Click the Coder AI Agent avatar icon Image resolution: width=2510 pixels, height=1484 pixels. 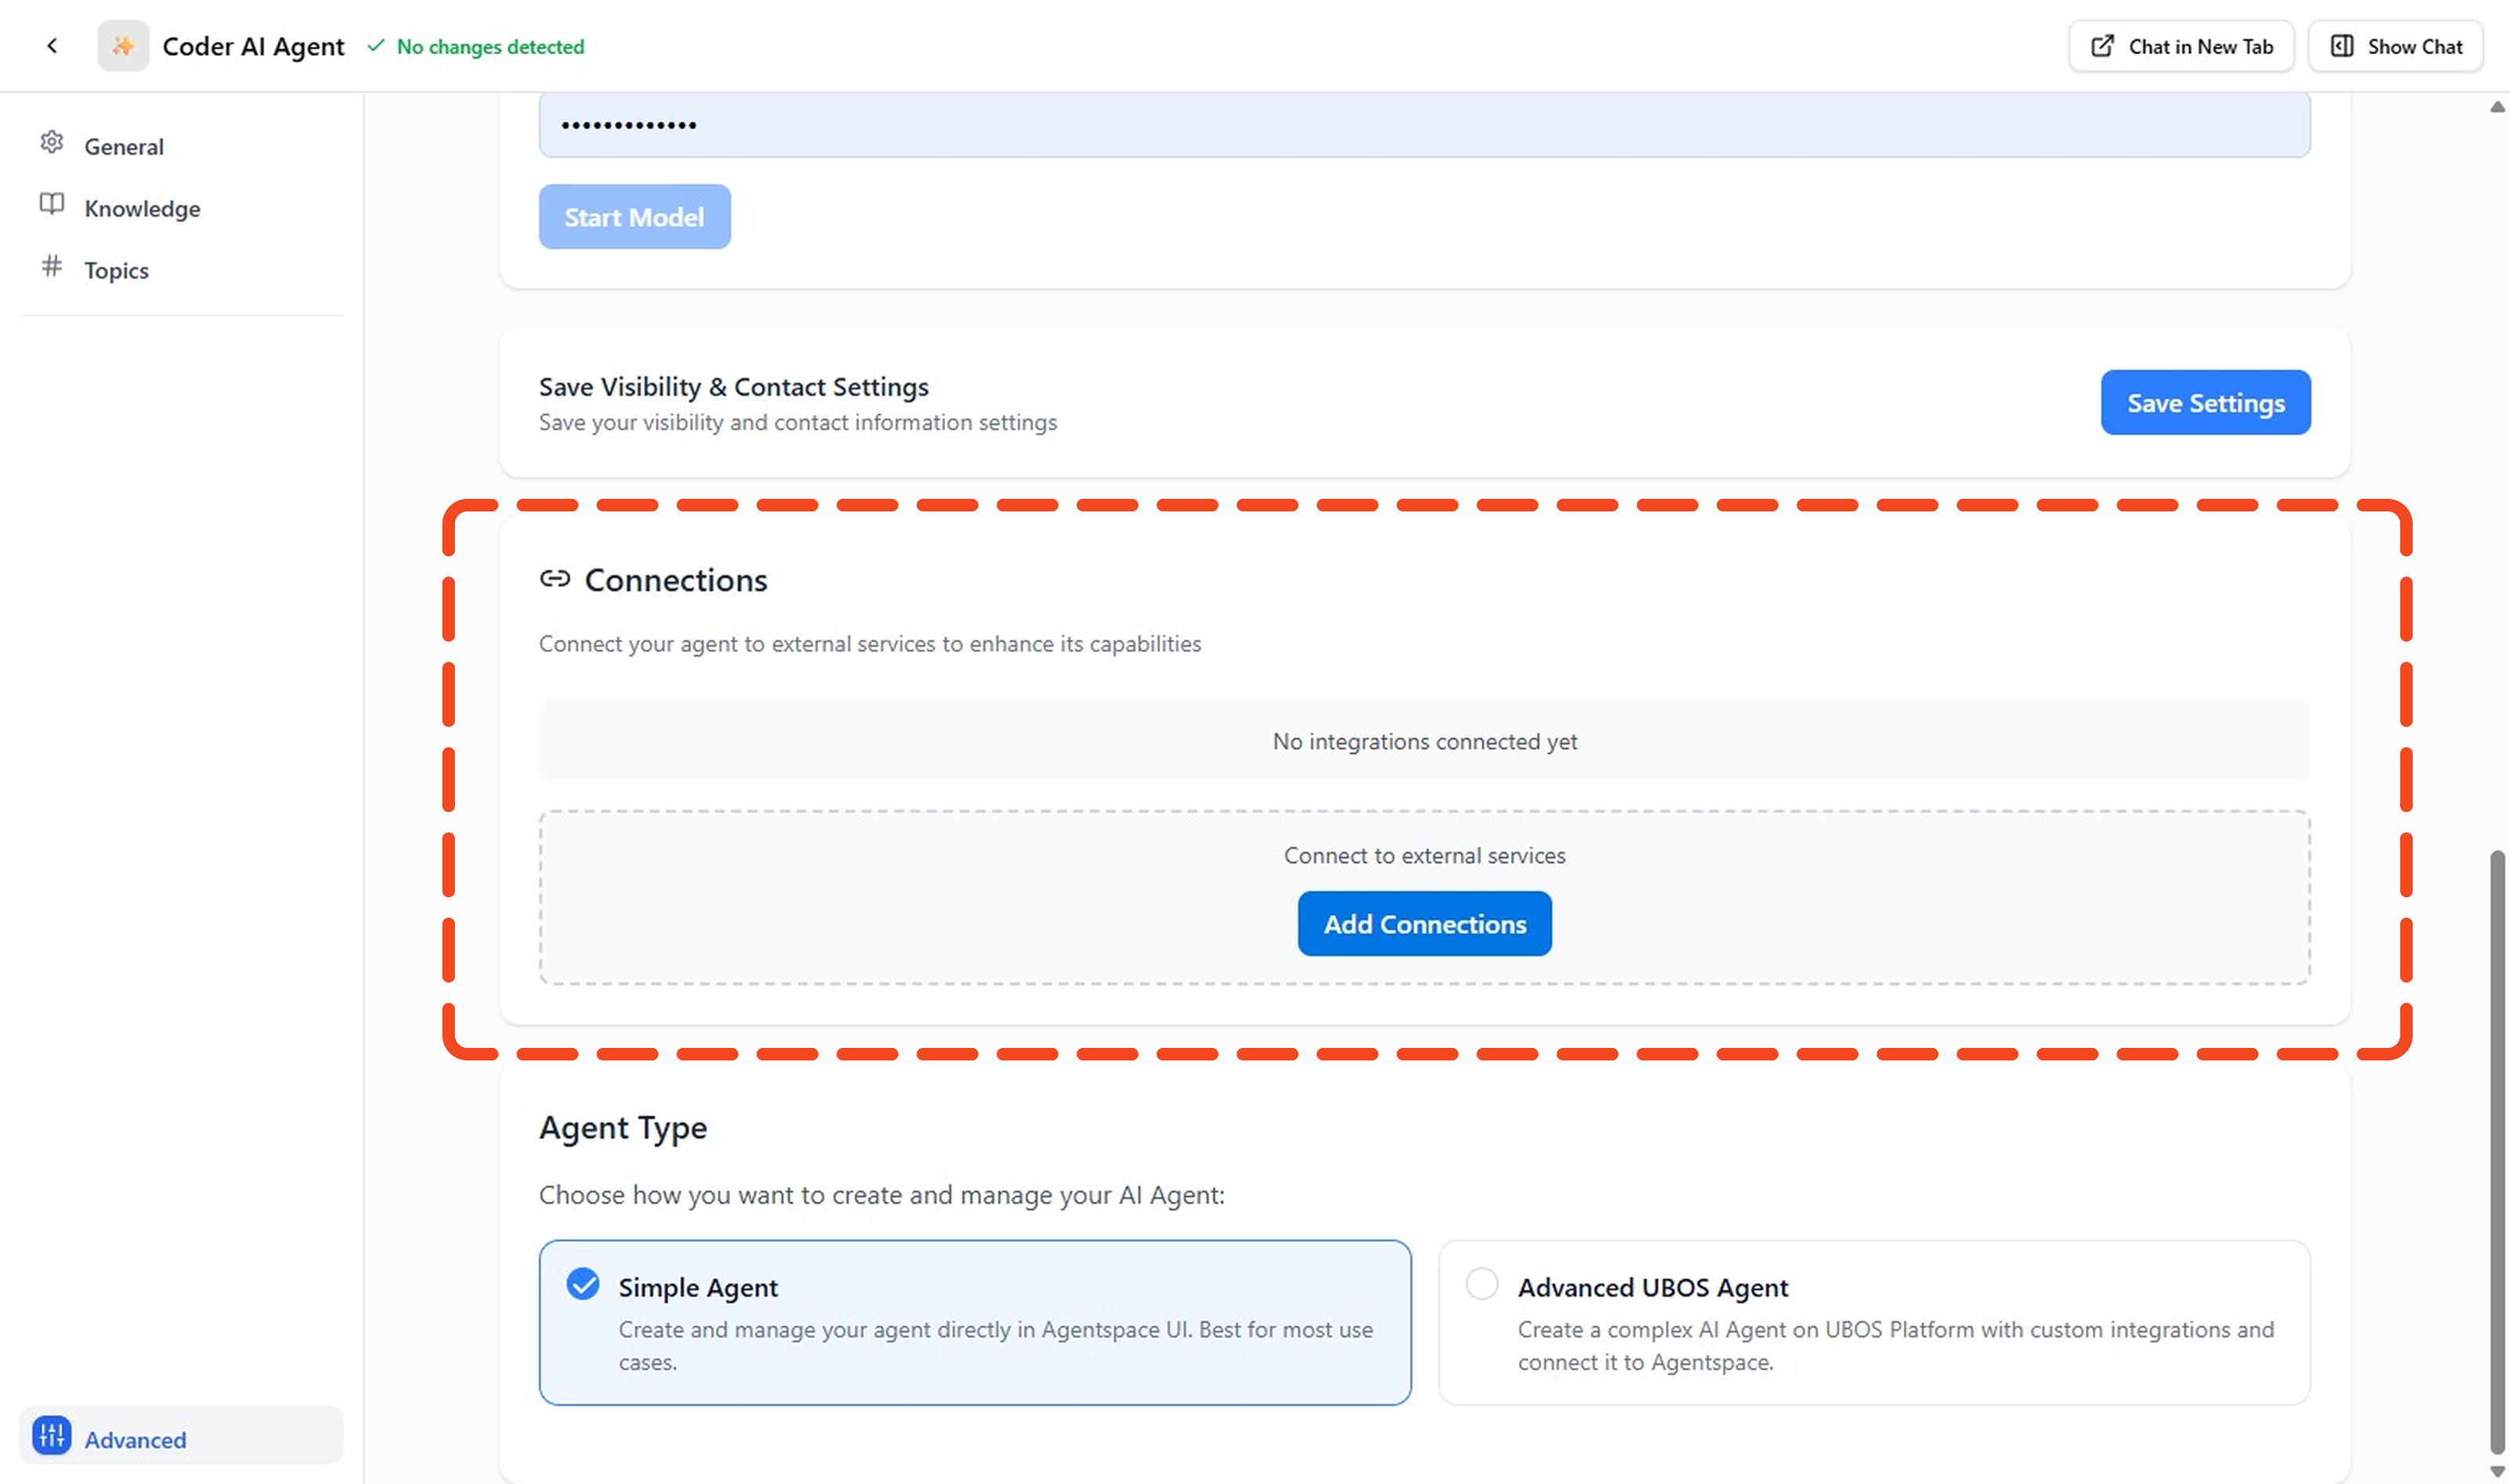pos(123,46)
